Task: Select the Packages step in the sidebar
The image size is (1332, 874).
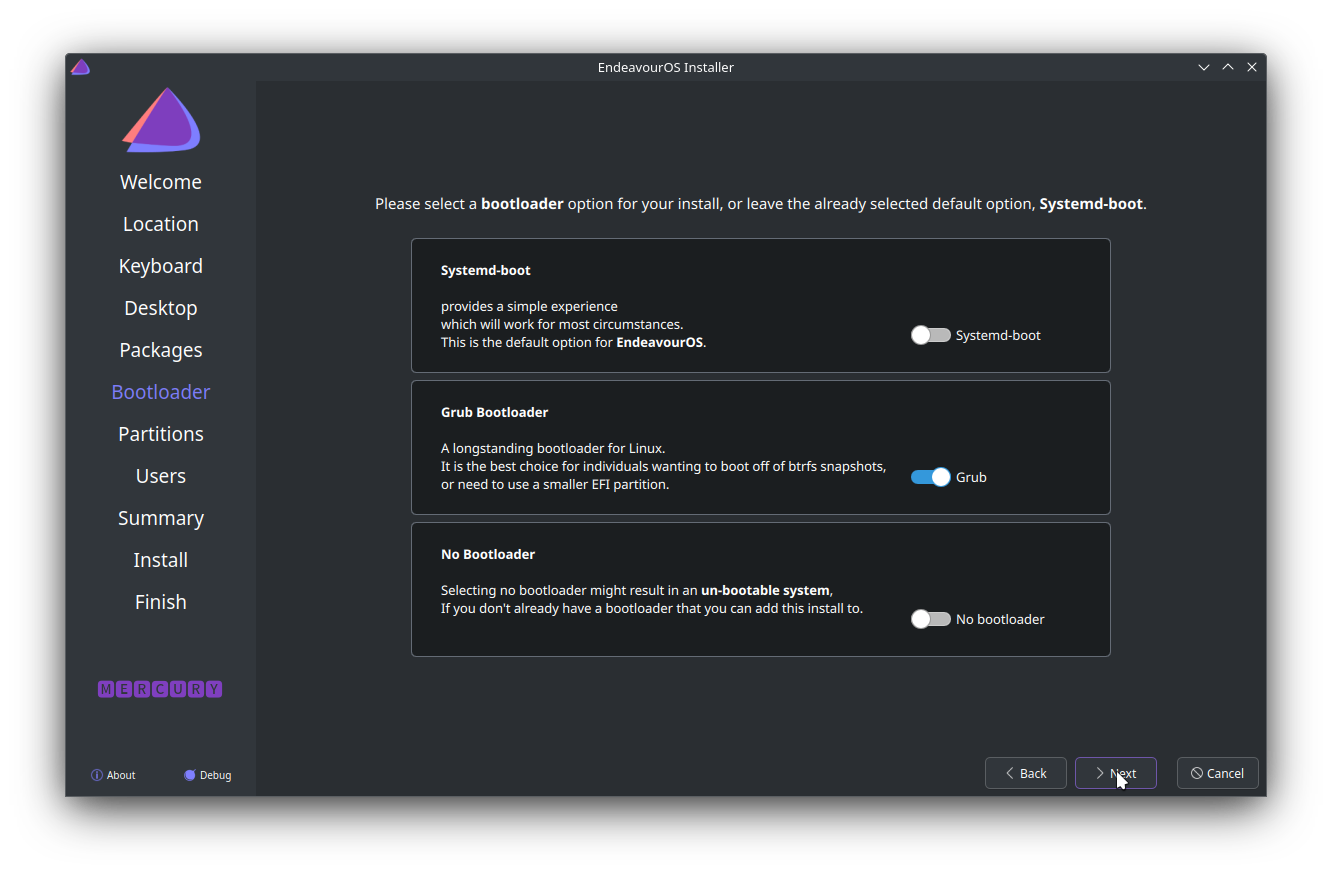Action: click(x=161, y=350)
